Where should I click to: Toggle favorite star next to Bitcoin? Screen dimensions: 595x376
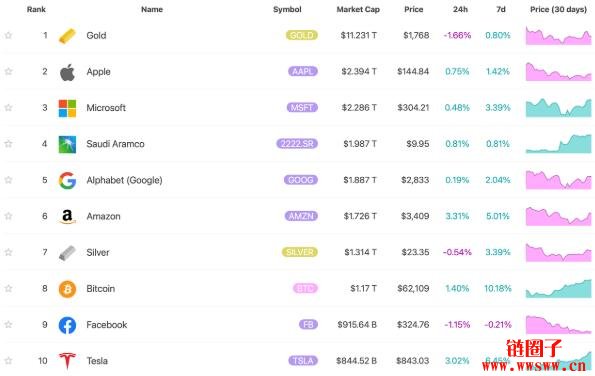click(x=8, y=288)
